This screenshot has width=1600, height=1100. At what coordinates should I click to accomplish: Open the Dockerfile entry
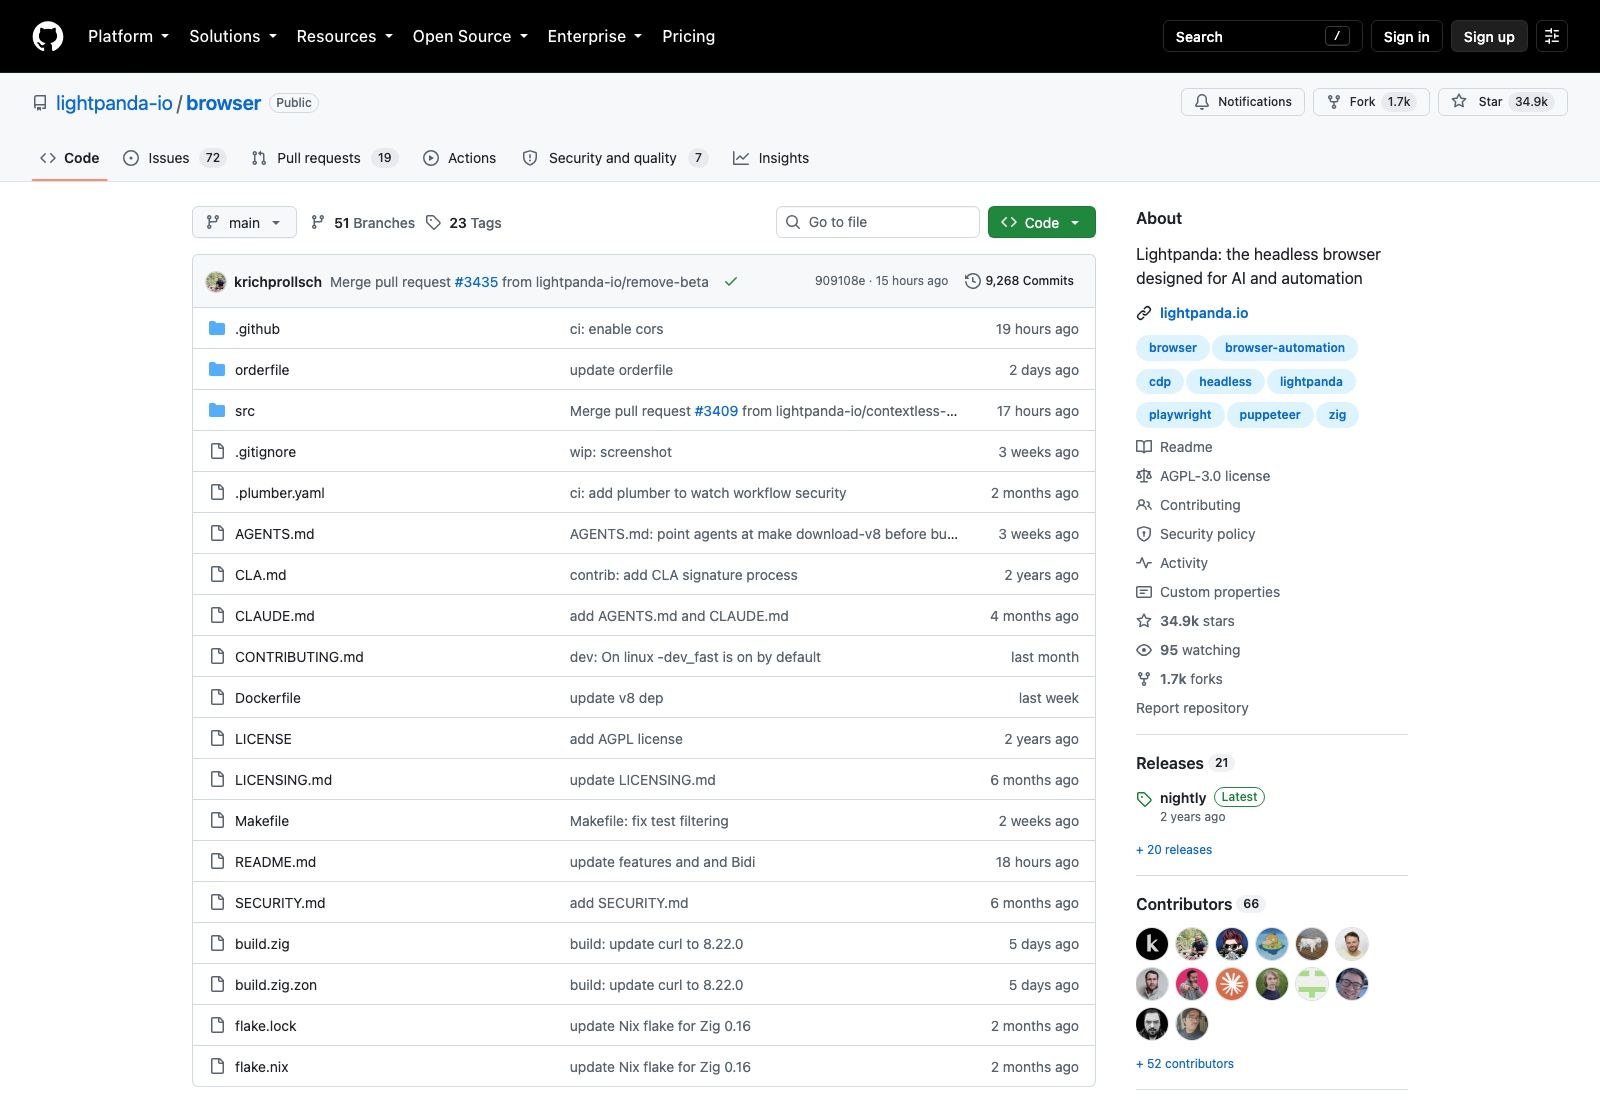[268, 698]
